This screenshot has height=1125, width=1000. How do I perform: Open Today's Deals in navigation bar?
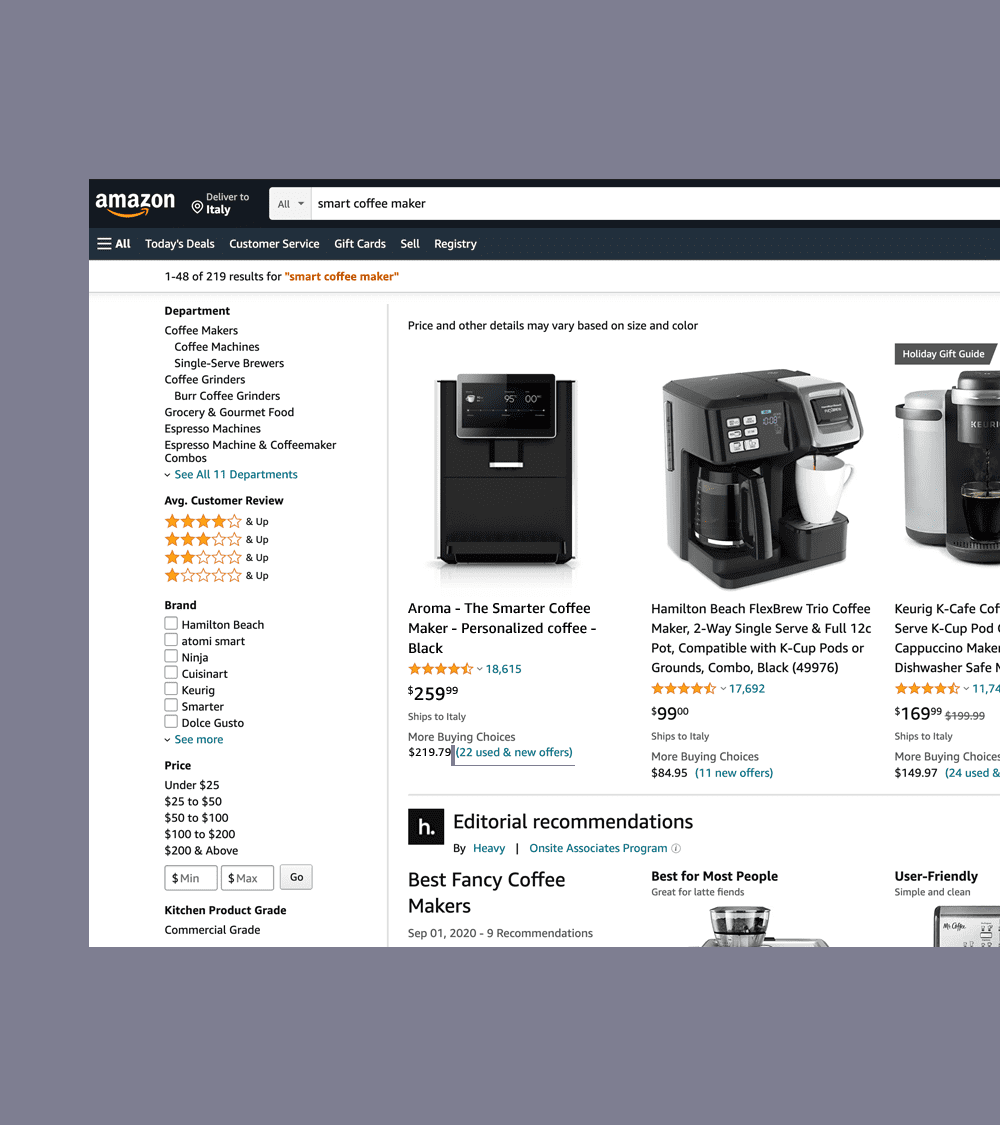click(179, 244)
